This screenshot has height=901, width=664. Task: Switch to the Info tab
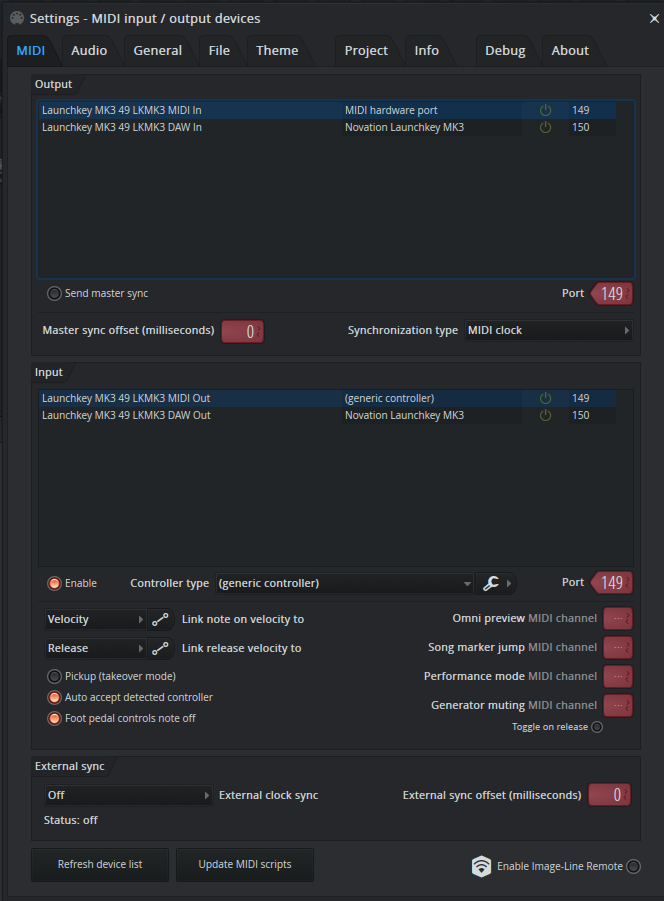pos(427,51)
